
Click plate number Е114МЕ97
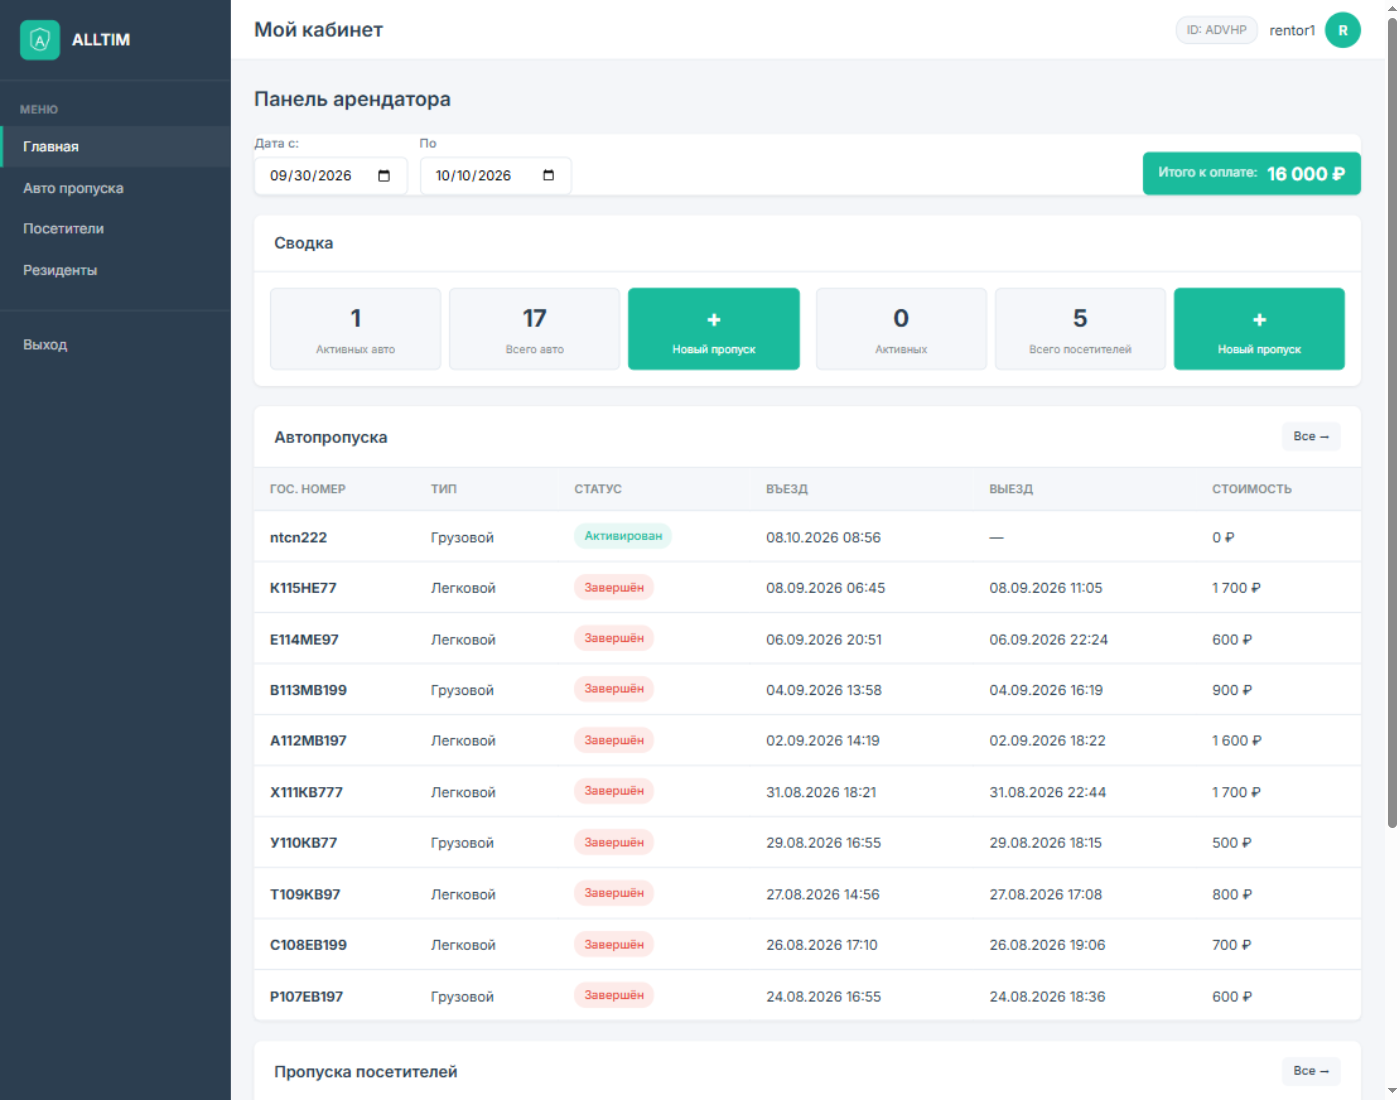click(304, 640)
